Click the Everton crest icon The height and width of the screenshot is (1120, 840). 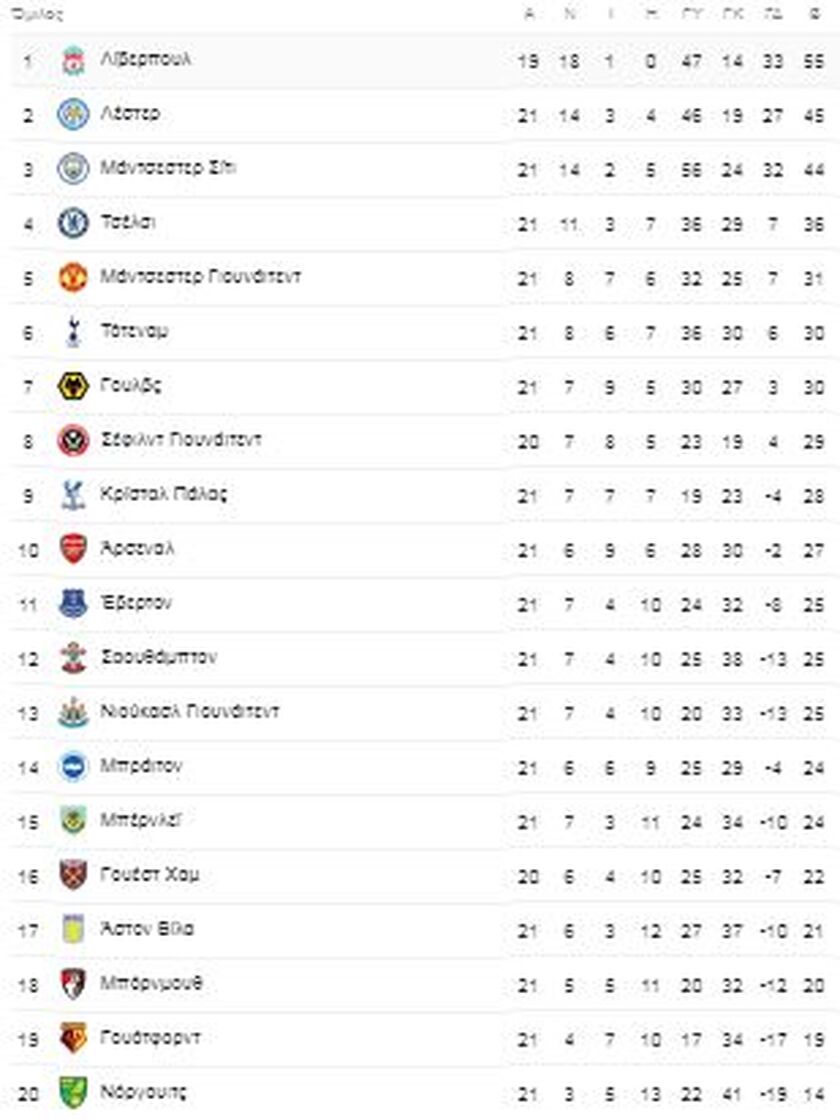[x=73, y=604]
